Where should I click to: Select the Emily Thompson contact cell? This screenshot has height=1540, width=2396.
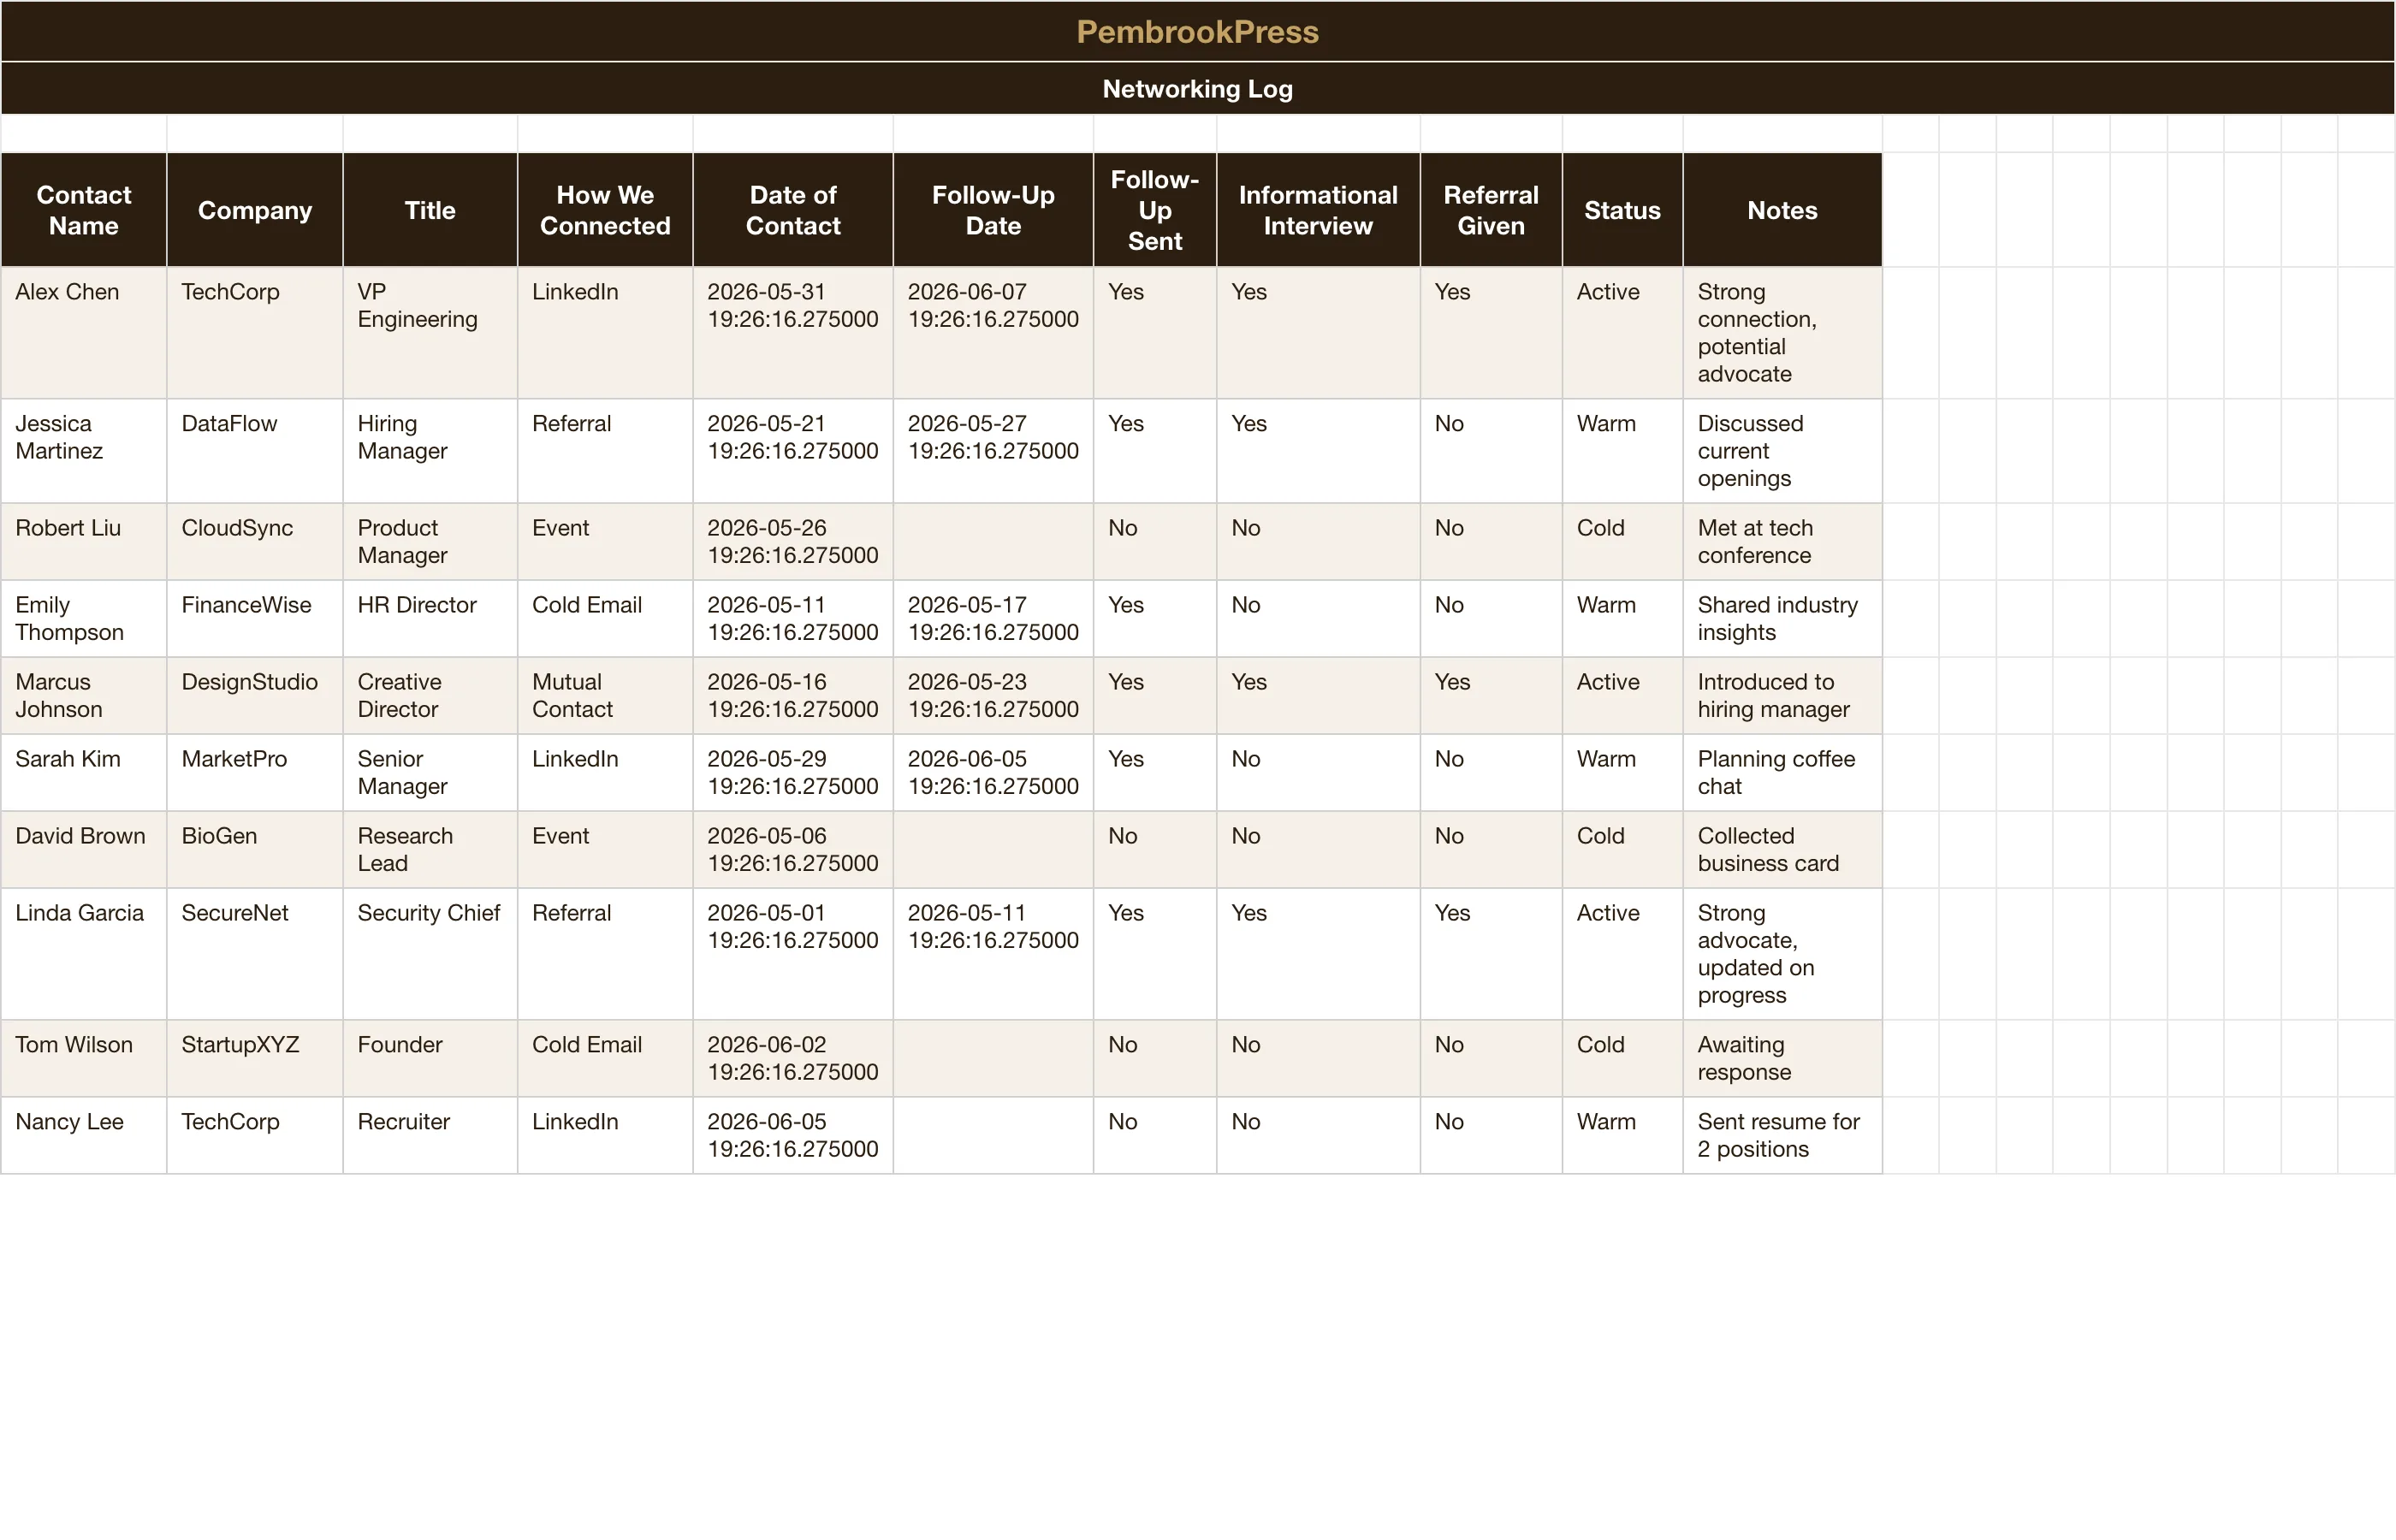[84, 619]
